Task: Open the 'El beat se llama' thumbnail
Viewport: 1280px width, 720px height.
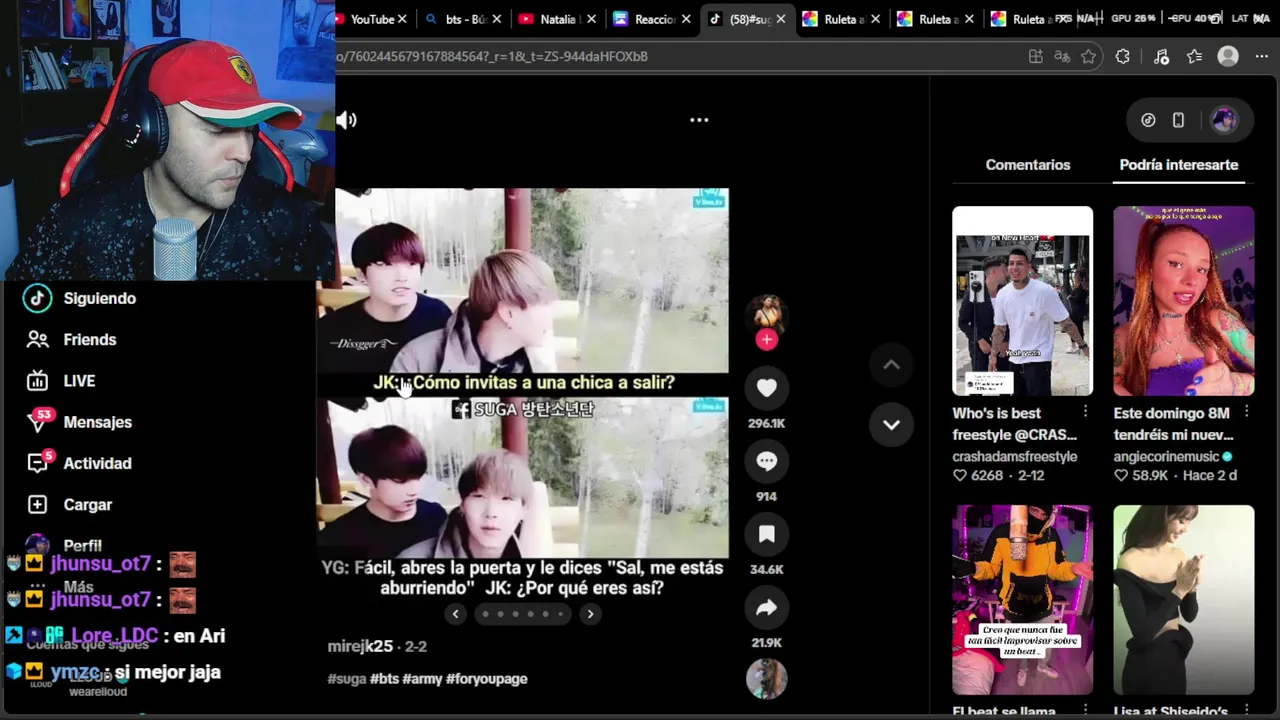Action: pyautogui.click(x=1022, y=599)
